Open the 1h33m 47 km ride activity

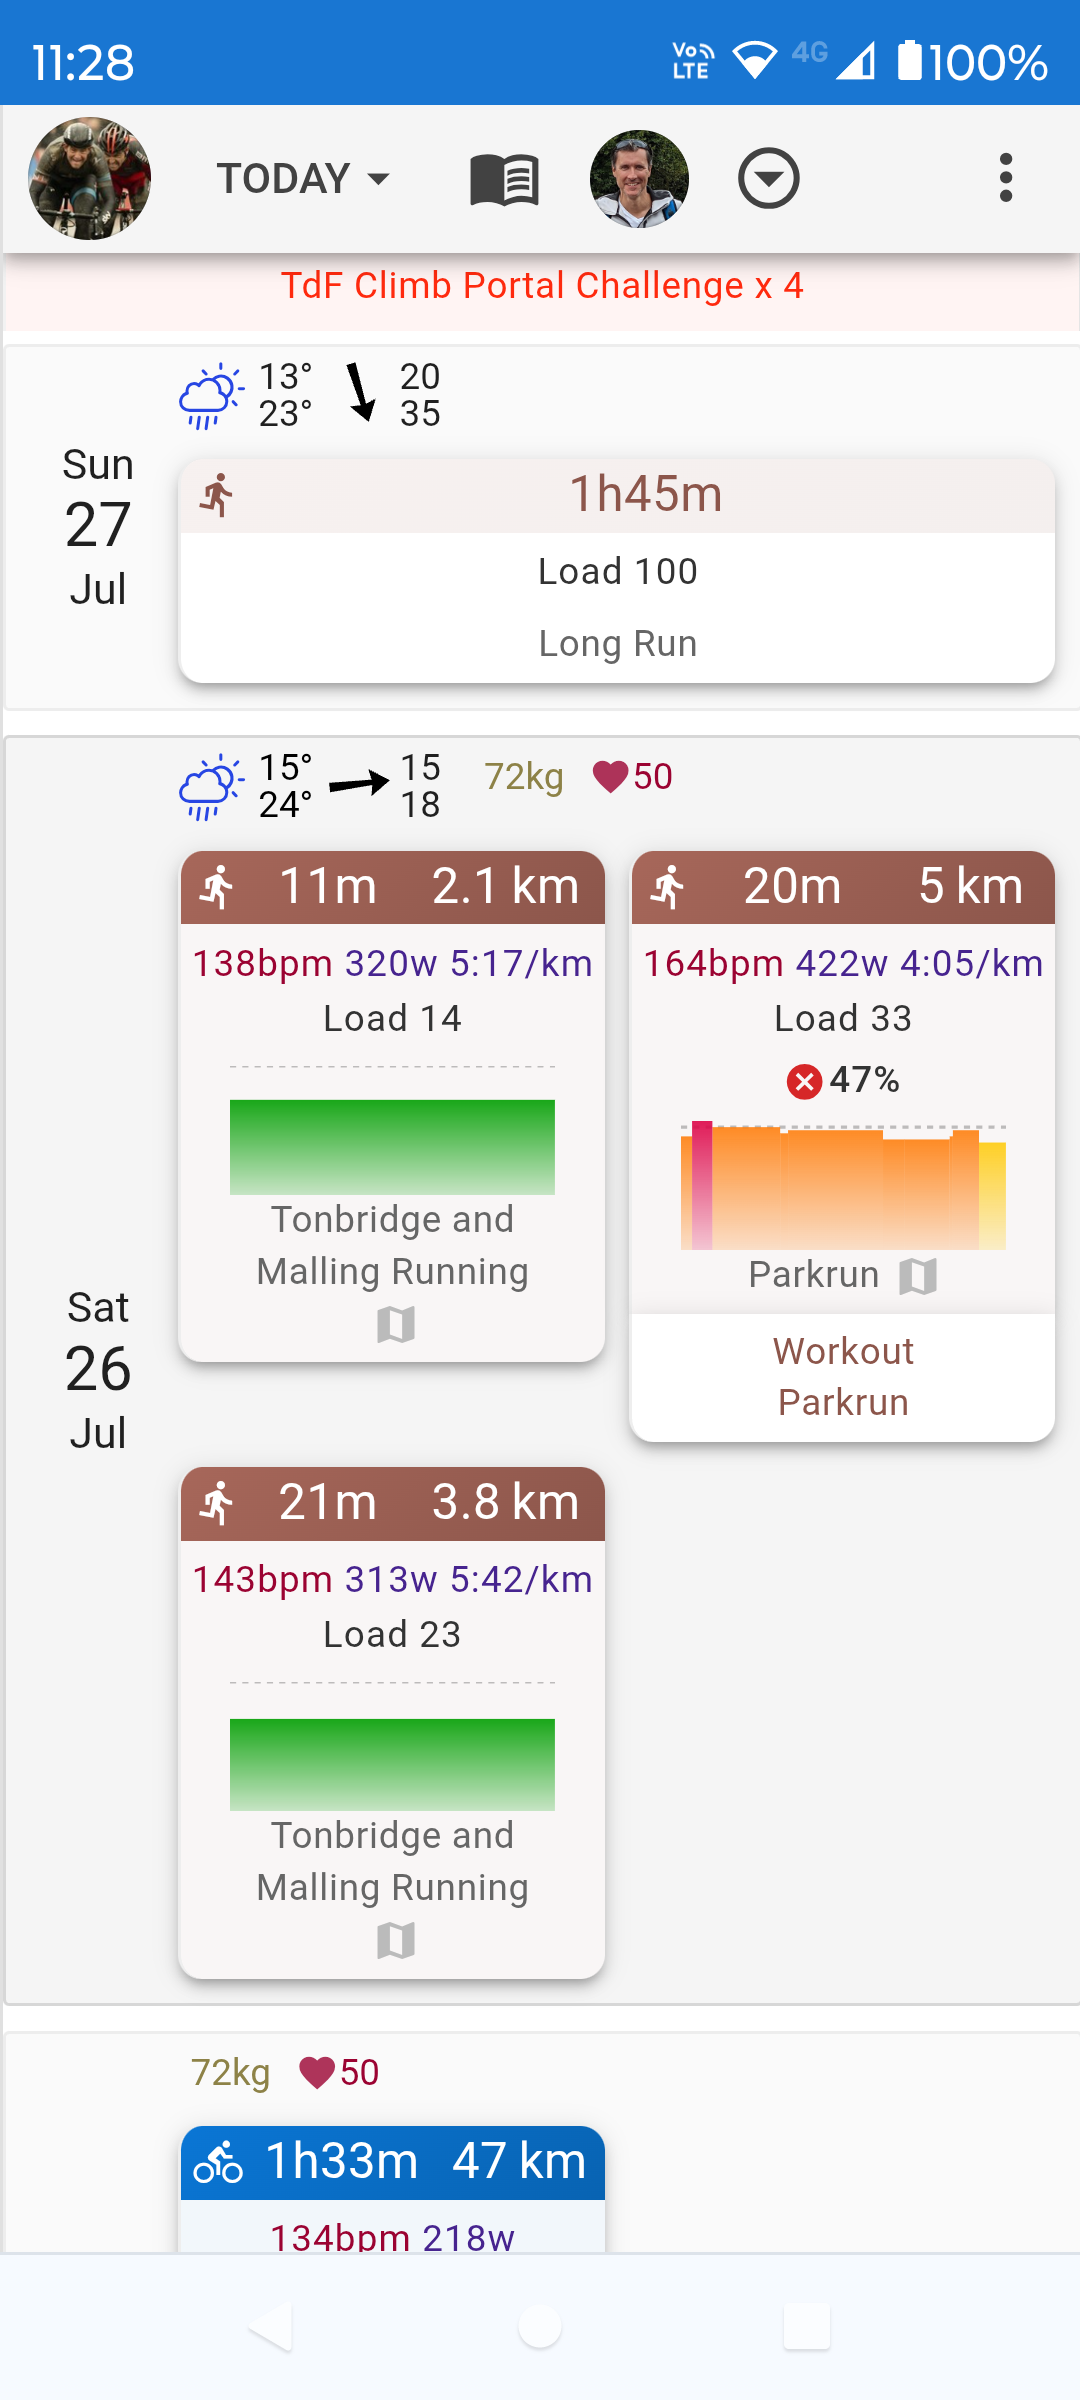click(x=392, y=2162)
